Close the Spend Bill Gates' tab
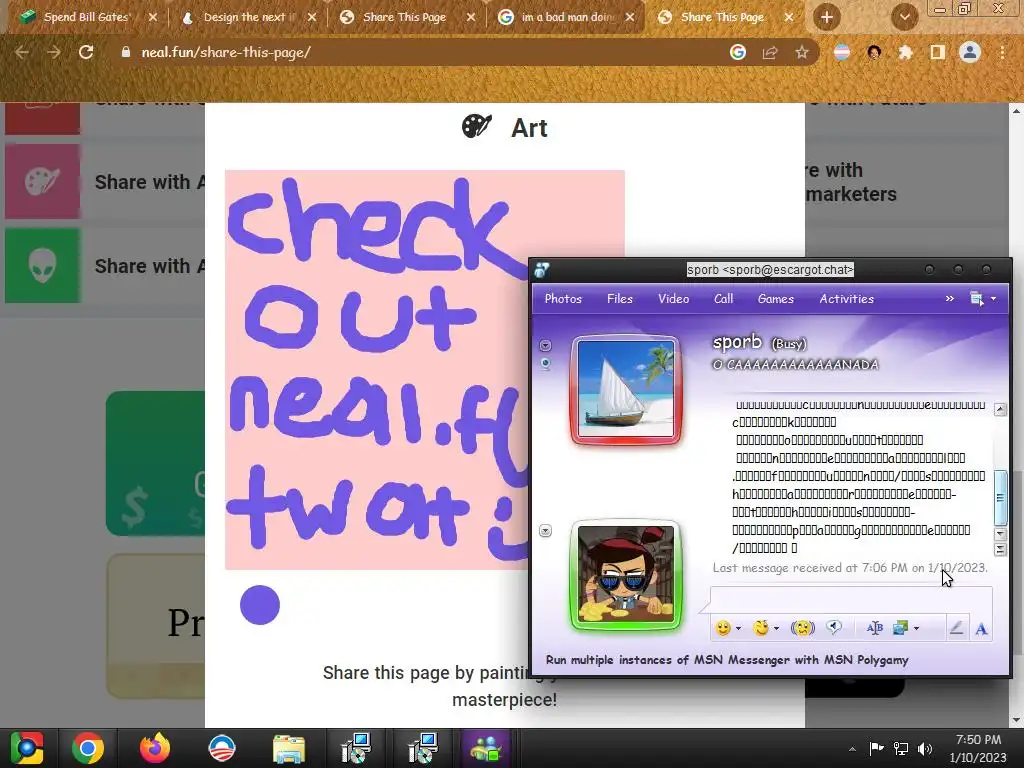 [153, 18]
